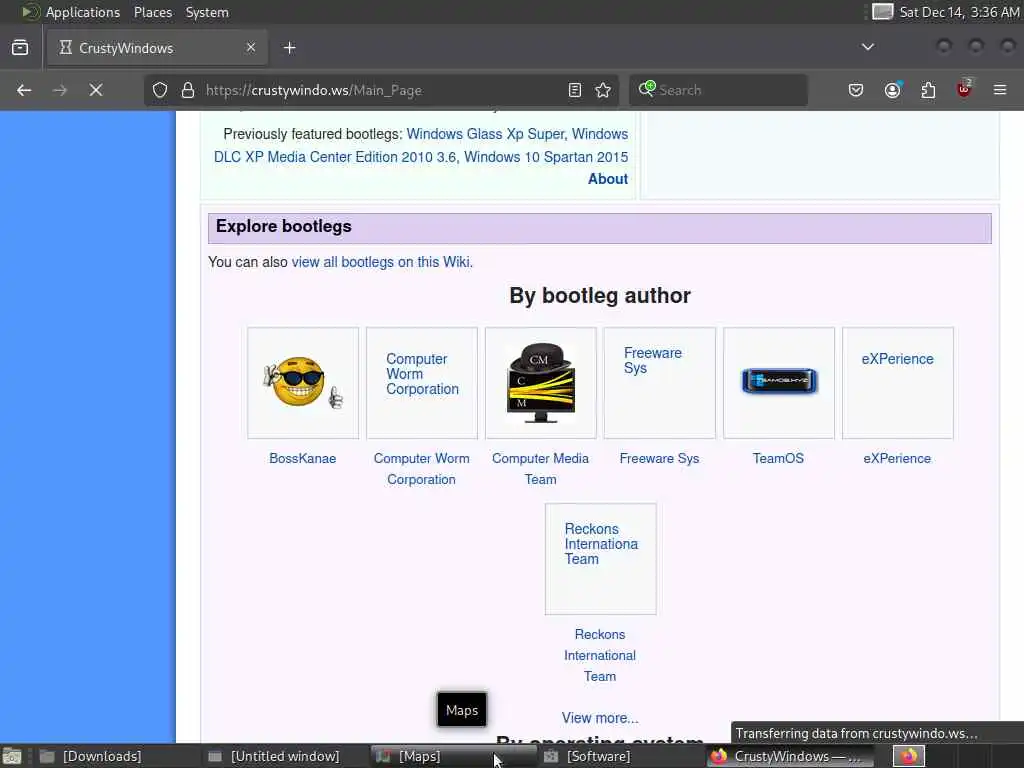
Task: Click the View more... link
Action: [x=600, y=718]
